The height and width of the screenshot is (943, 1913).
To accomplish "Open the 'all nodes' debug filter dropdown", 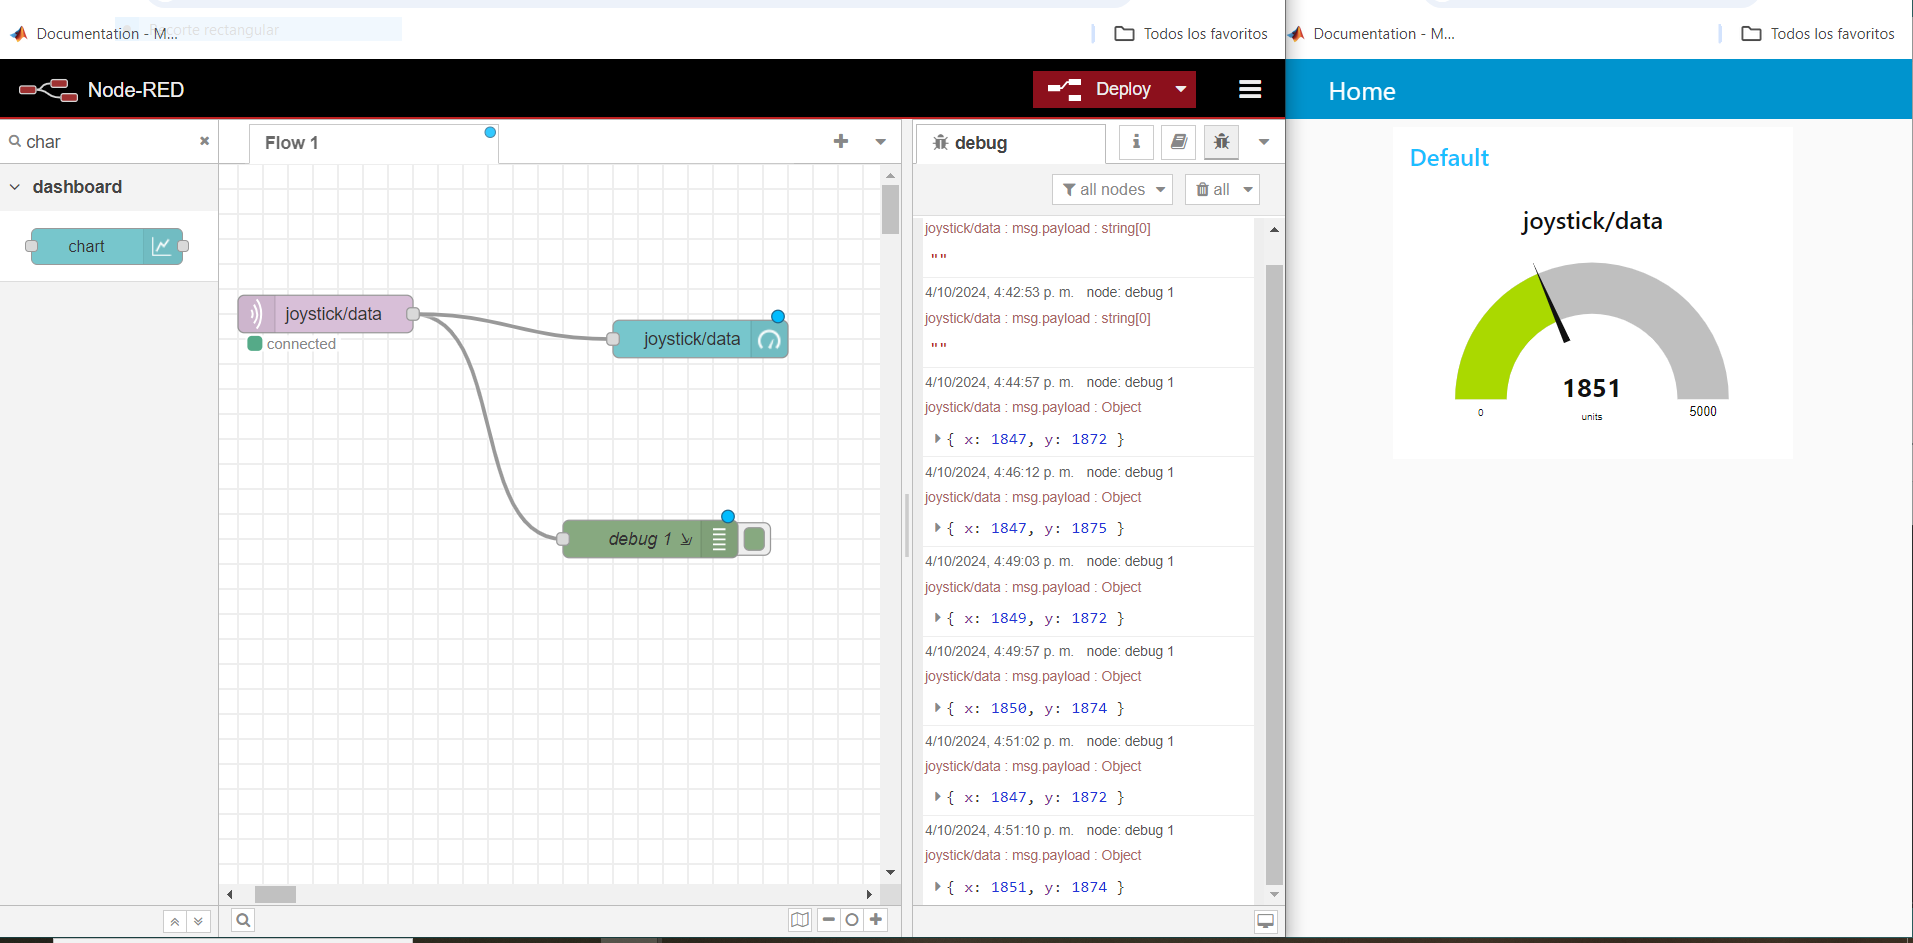I will (1112, 190).
